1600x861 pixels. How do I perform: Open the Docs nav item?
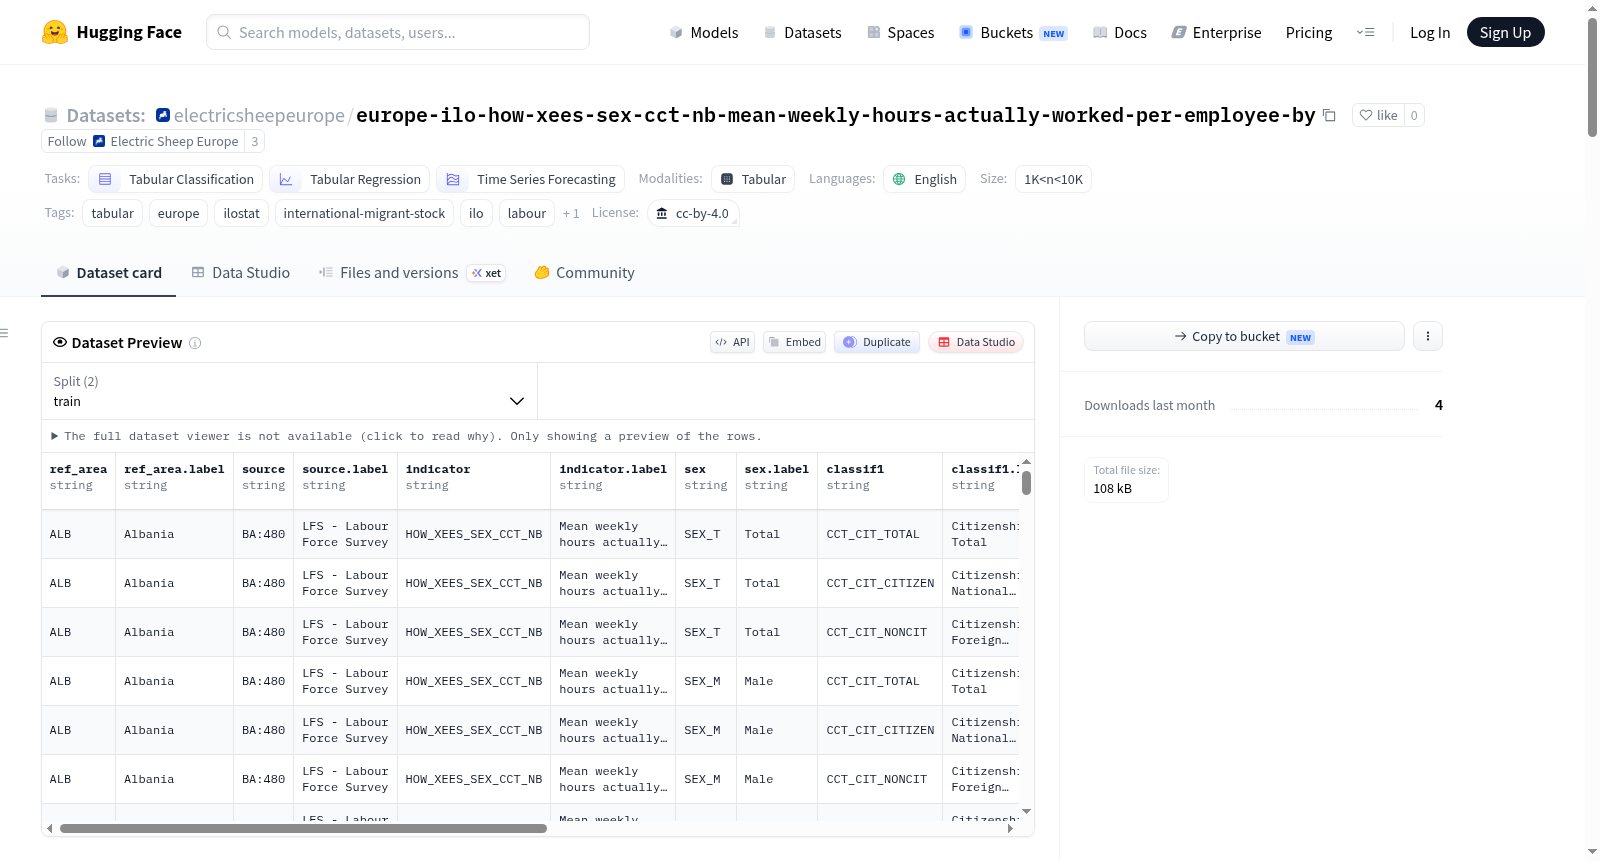1120,32
